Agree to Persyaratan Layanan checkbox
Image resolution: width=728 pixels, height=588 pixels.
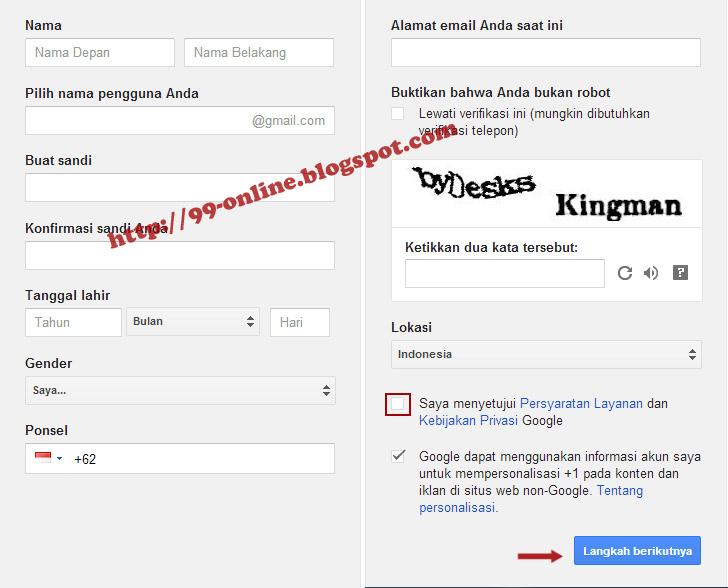(x=398, y=404)
